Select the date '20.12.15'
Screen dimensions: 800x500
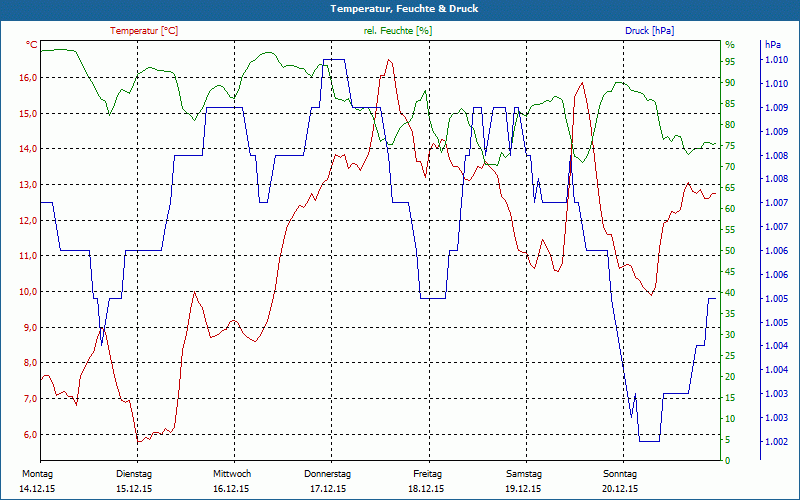click(x=620, y=489)
